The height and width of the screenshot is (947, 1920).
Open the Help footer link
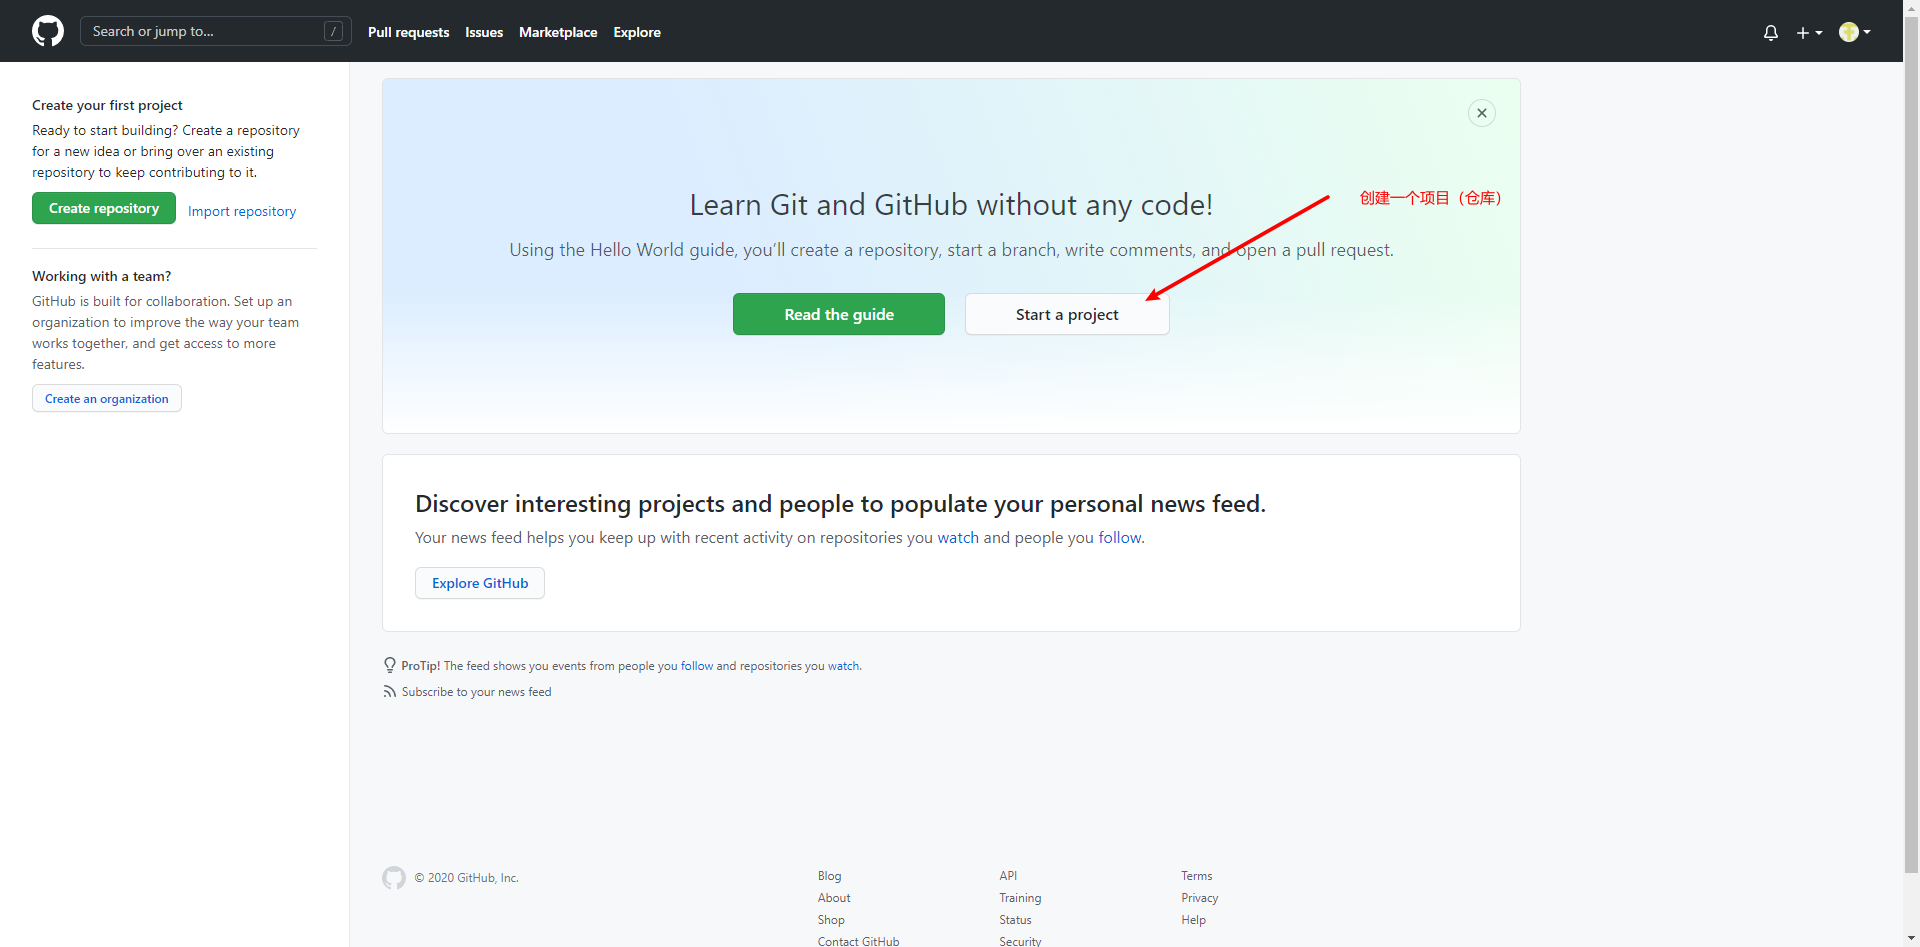(x=1193, y=920)
